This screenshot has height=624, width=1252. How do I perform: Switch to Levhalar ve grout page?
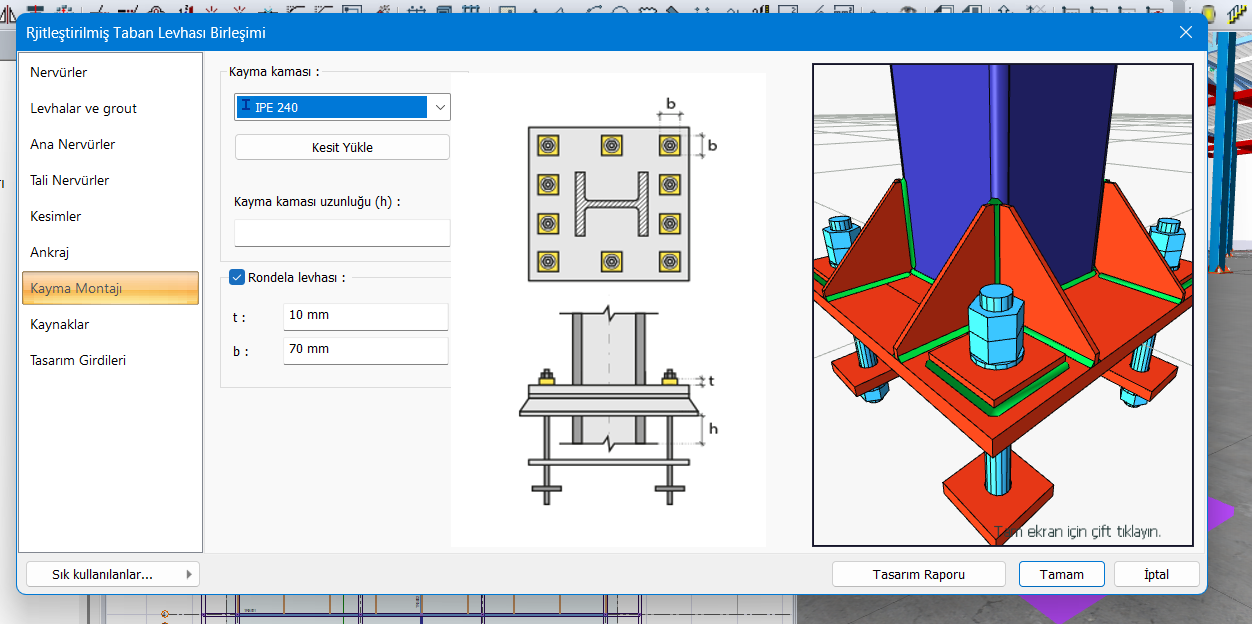pyautogui.click(x=84, y=109)
